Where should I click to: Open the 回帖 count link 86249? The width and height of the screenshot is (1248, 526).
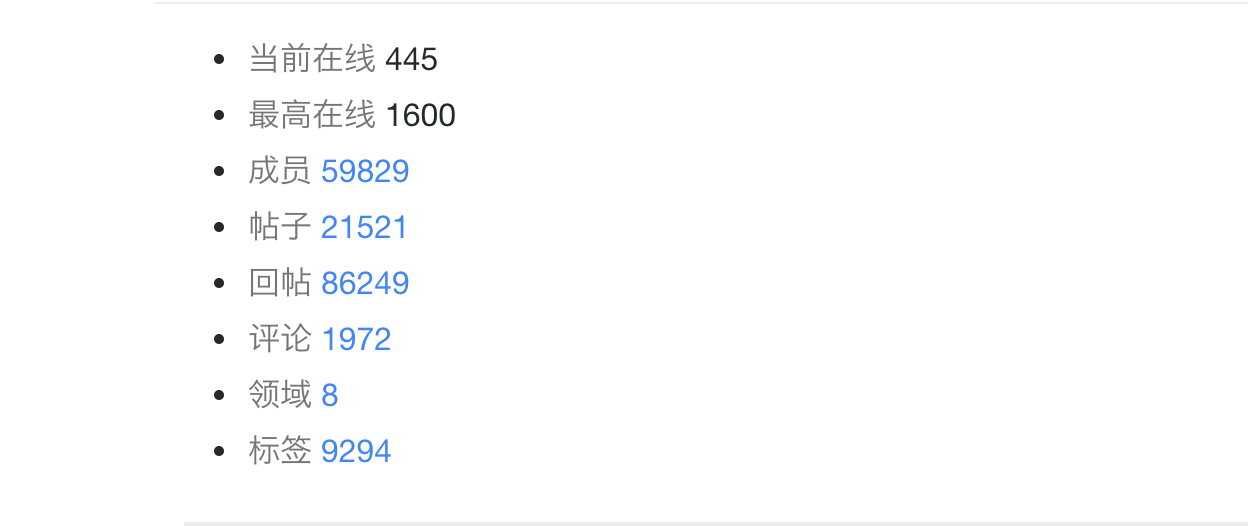365,283
